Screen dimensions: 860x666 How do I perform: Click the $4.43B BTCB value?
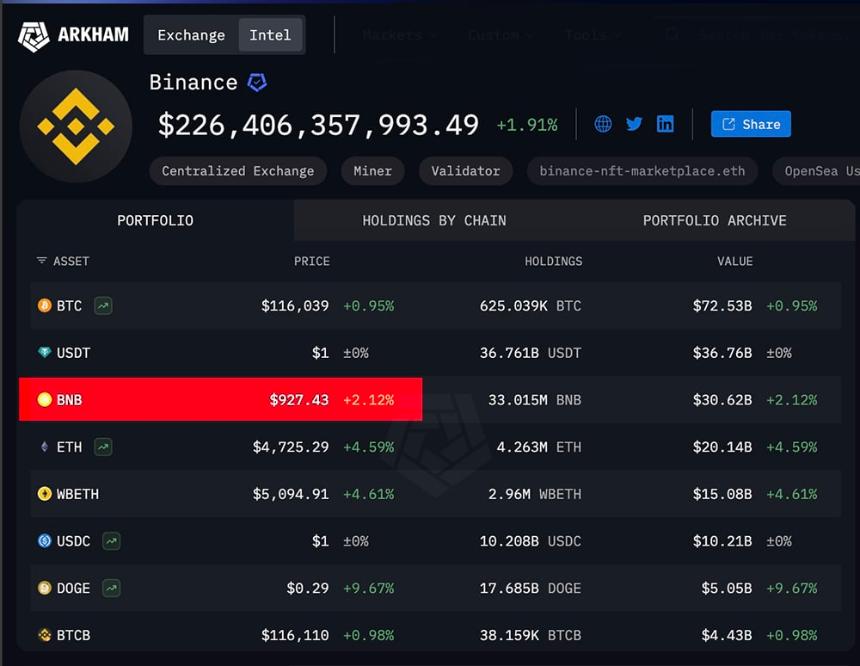point(727,636)
